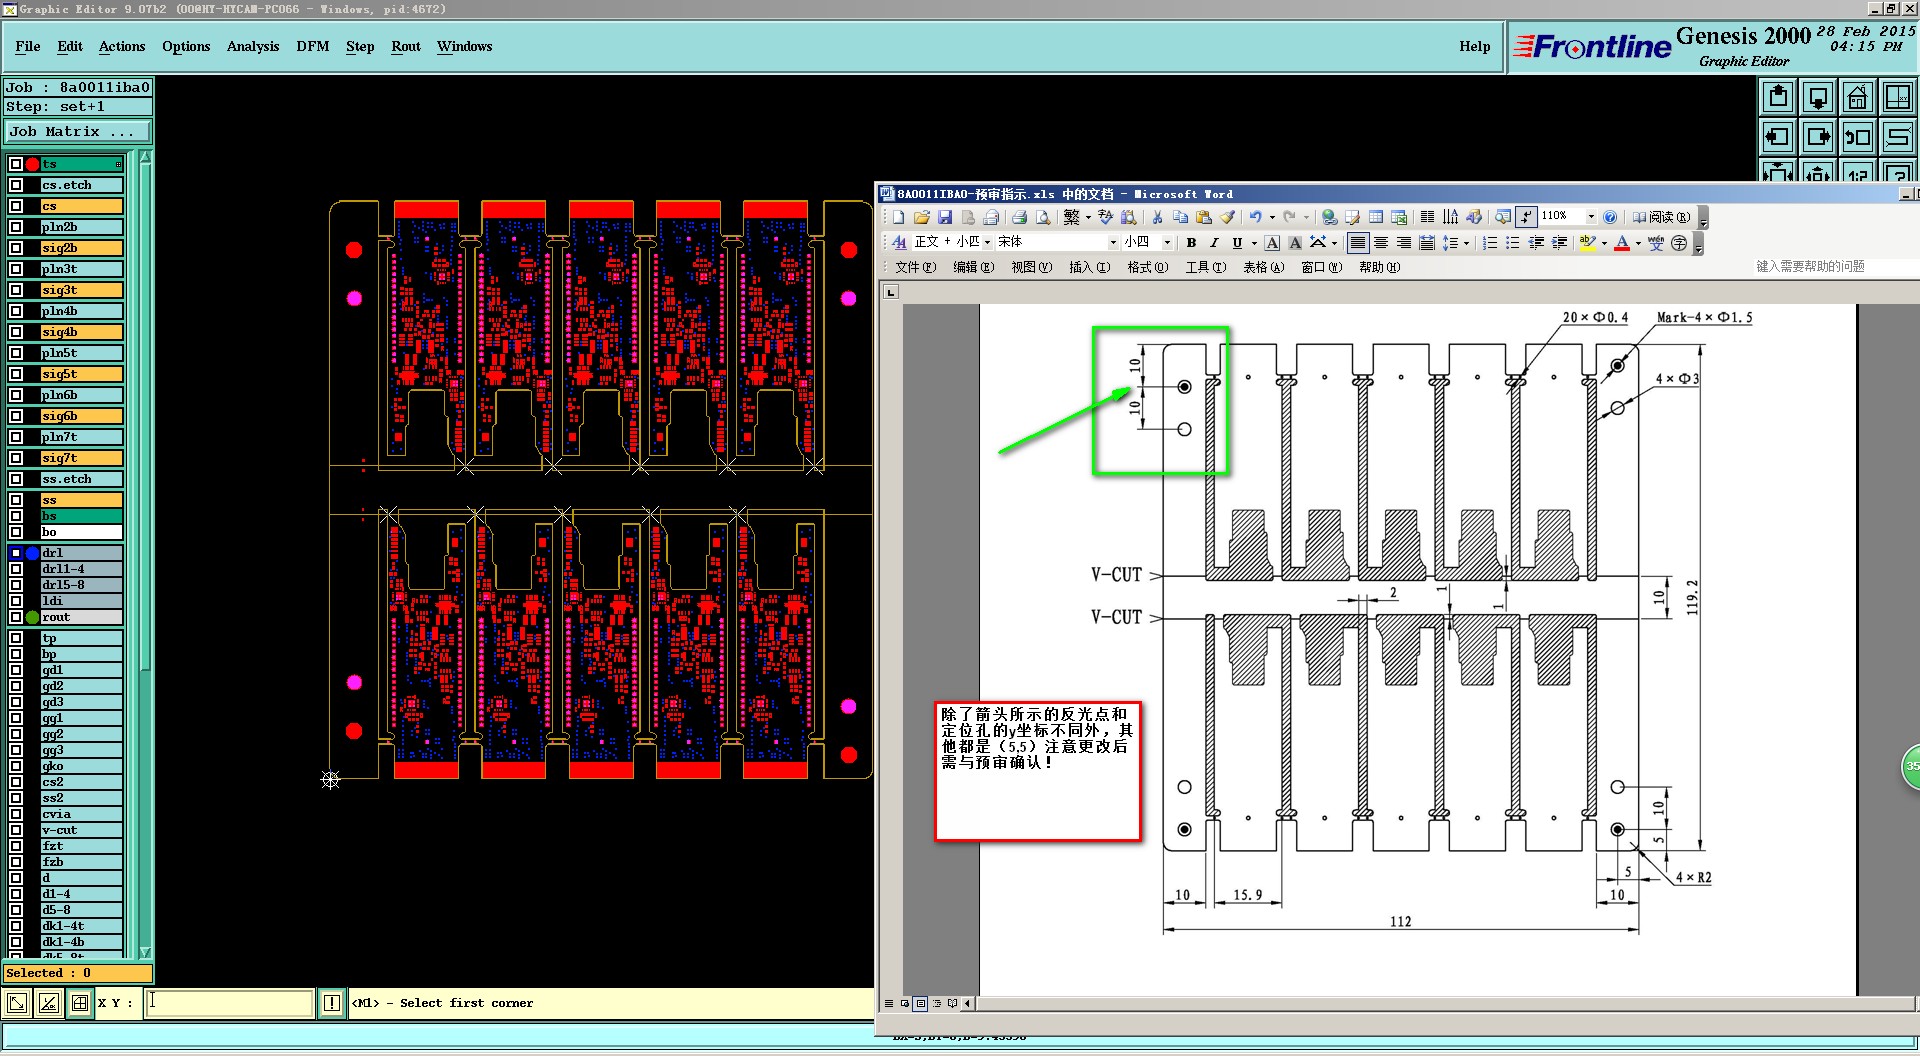This screenshot has height=1056, width=1920.
Task: Click the X Y coordinate input field
Action: [230, 1003]
